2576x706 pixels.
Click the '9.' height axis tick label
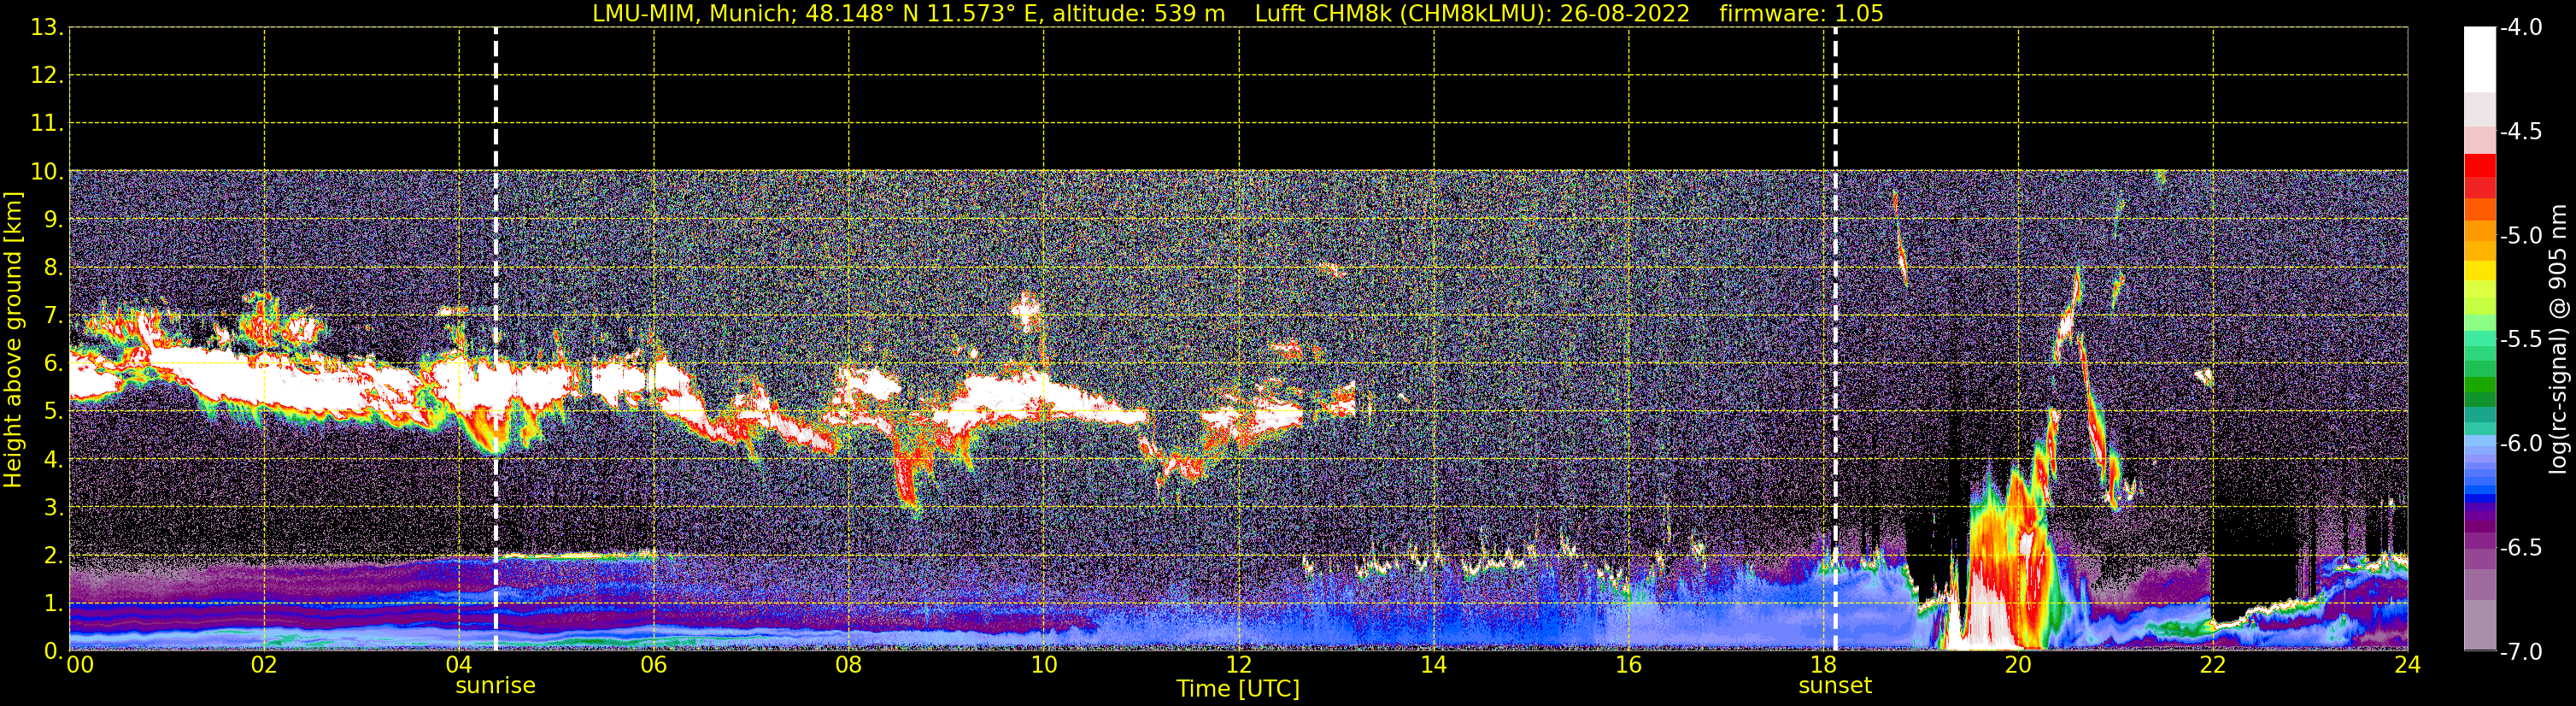[x=54, y=220]
